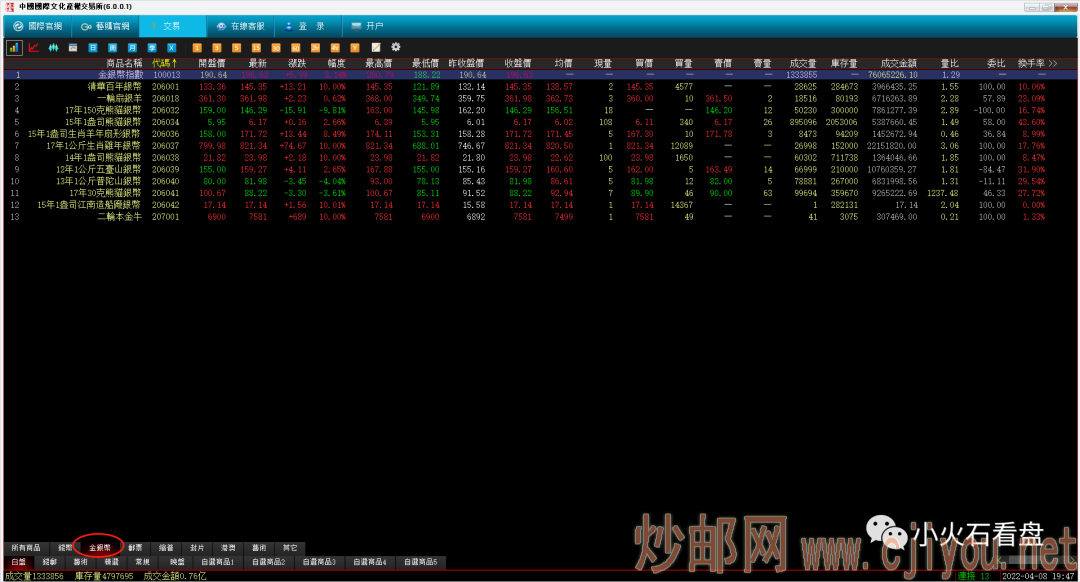The width and height of the screenshot is (1080, 582).
Task: Select the candlestick K-line chart icon
Action: click(53, 47)
